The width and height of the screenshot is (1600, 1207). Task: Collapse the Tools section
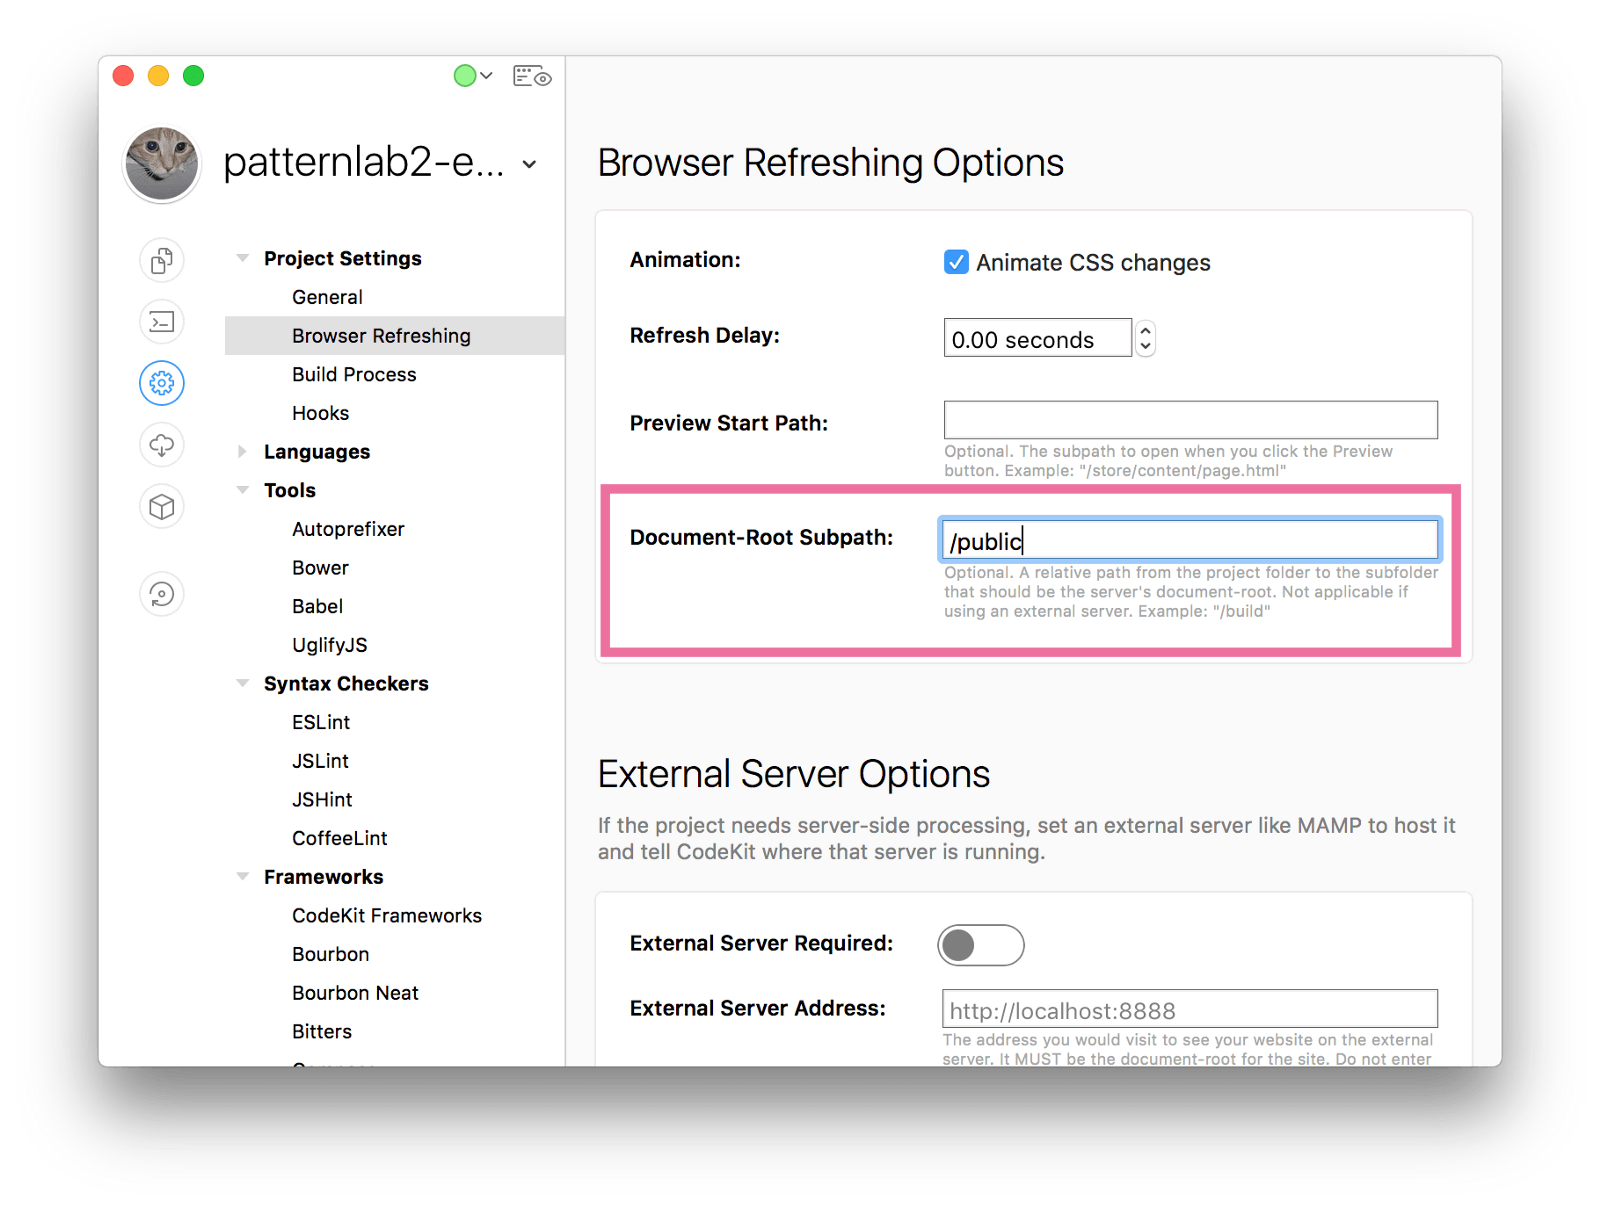click(x=243, y=489)
